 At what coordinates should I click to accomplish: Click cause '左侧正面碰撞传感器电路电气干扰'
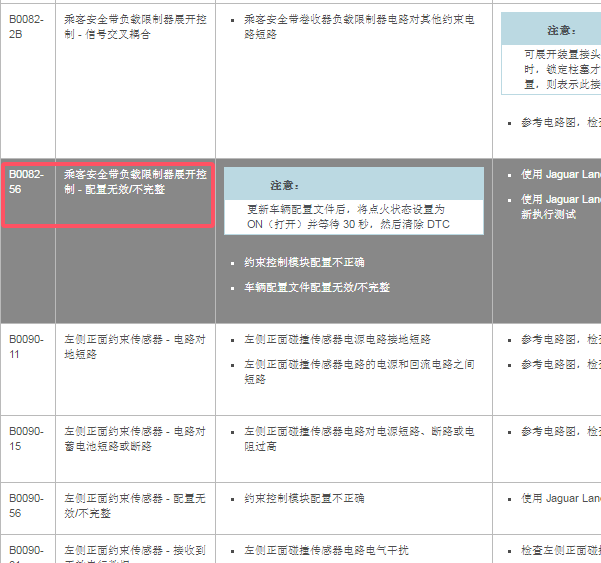pos(326,550)
